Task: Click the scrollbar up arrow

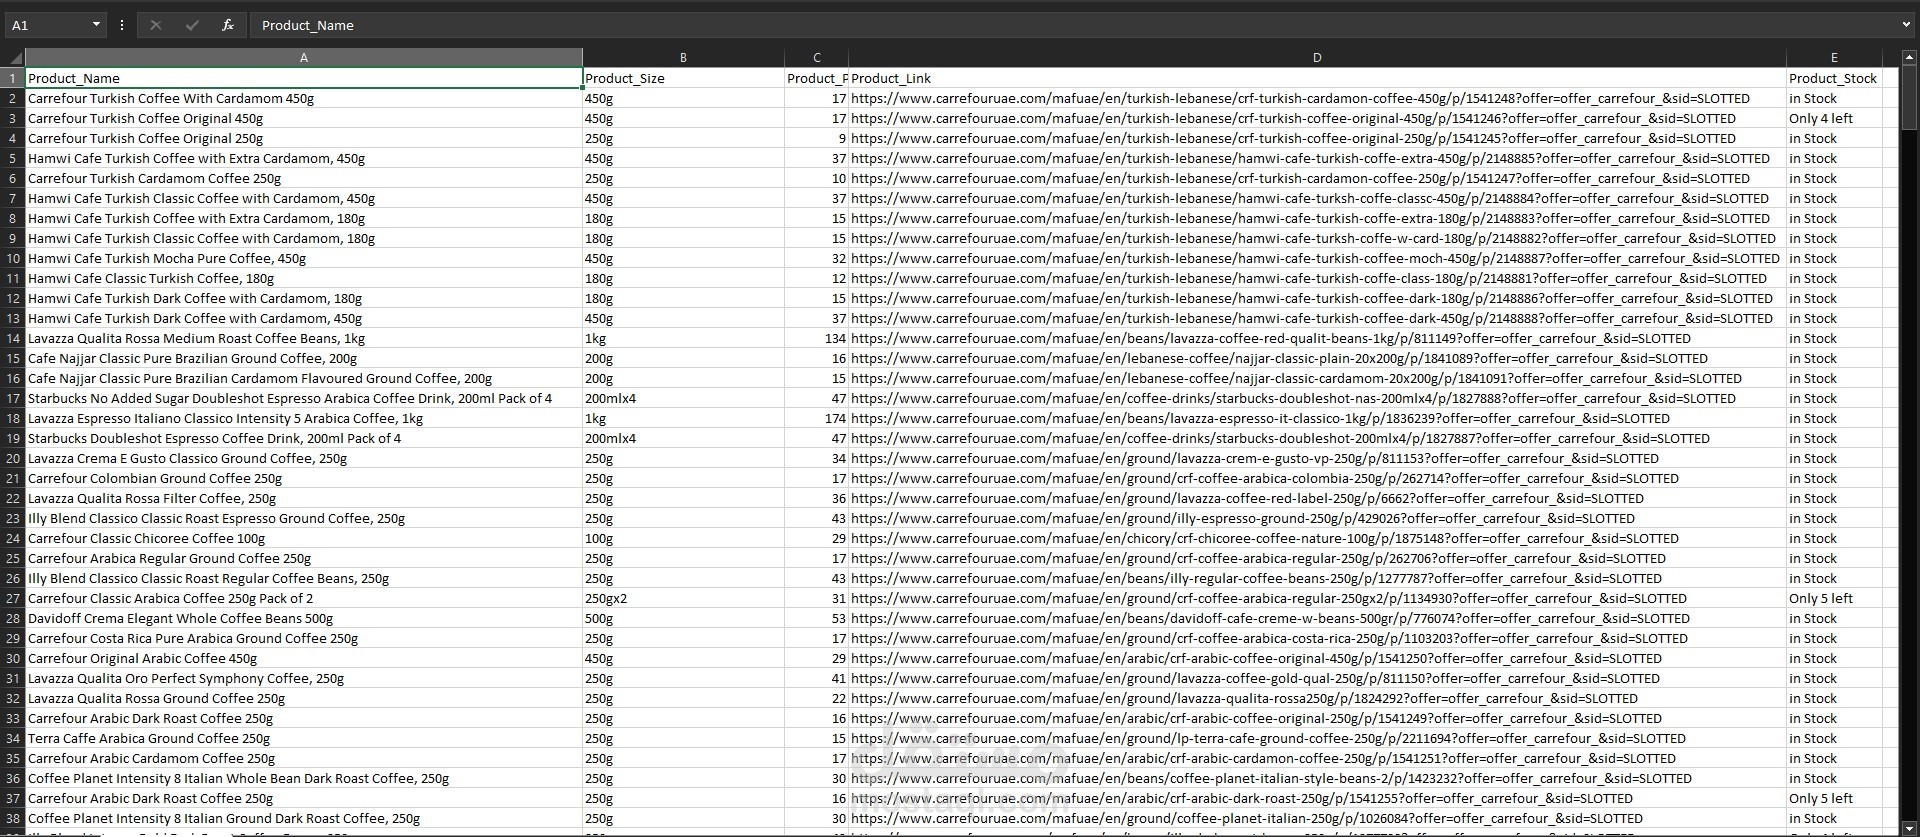Action: pyautogui.click(x=1909, y=57)
